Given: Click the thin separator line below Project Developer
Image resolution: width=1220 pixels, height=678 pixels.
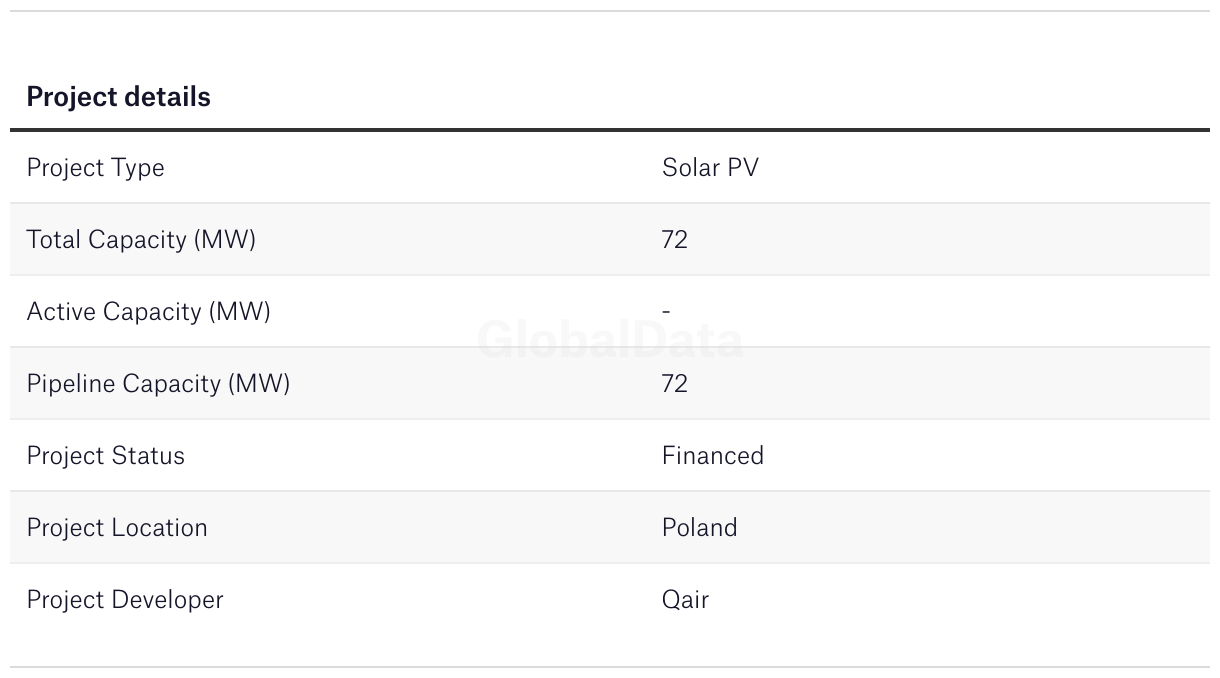Looking at the screenshot, I should point(610,667).
